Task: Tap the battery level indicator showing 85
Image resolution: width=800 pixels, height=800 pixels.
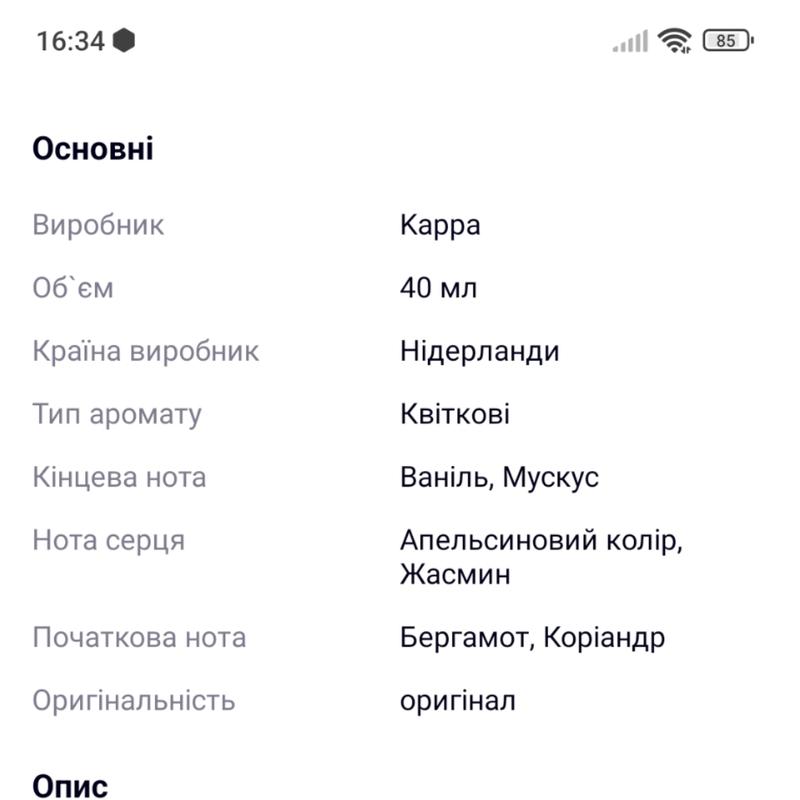Action: [x=728, y=41]
